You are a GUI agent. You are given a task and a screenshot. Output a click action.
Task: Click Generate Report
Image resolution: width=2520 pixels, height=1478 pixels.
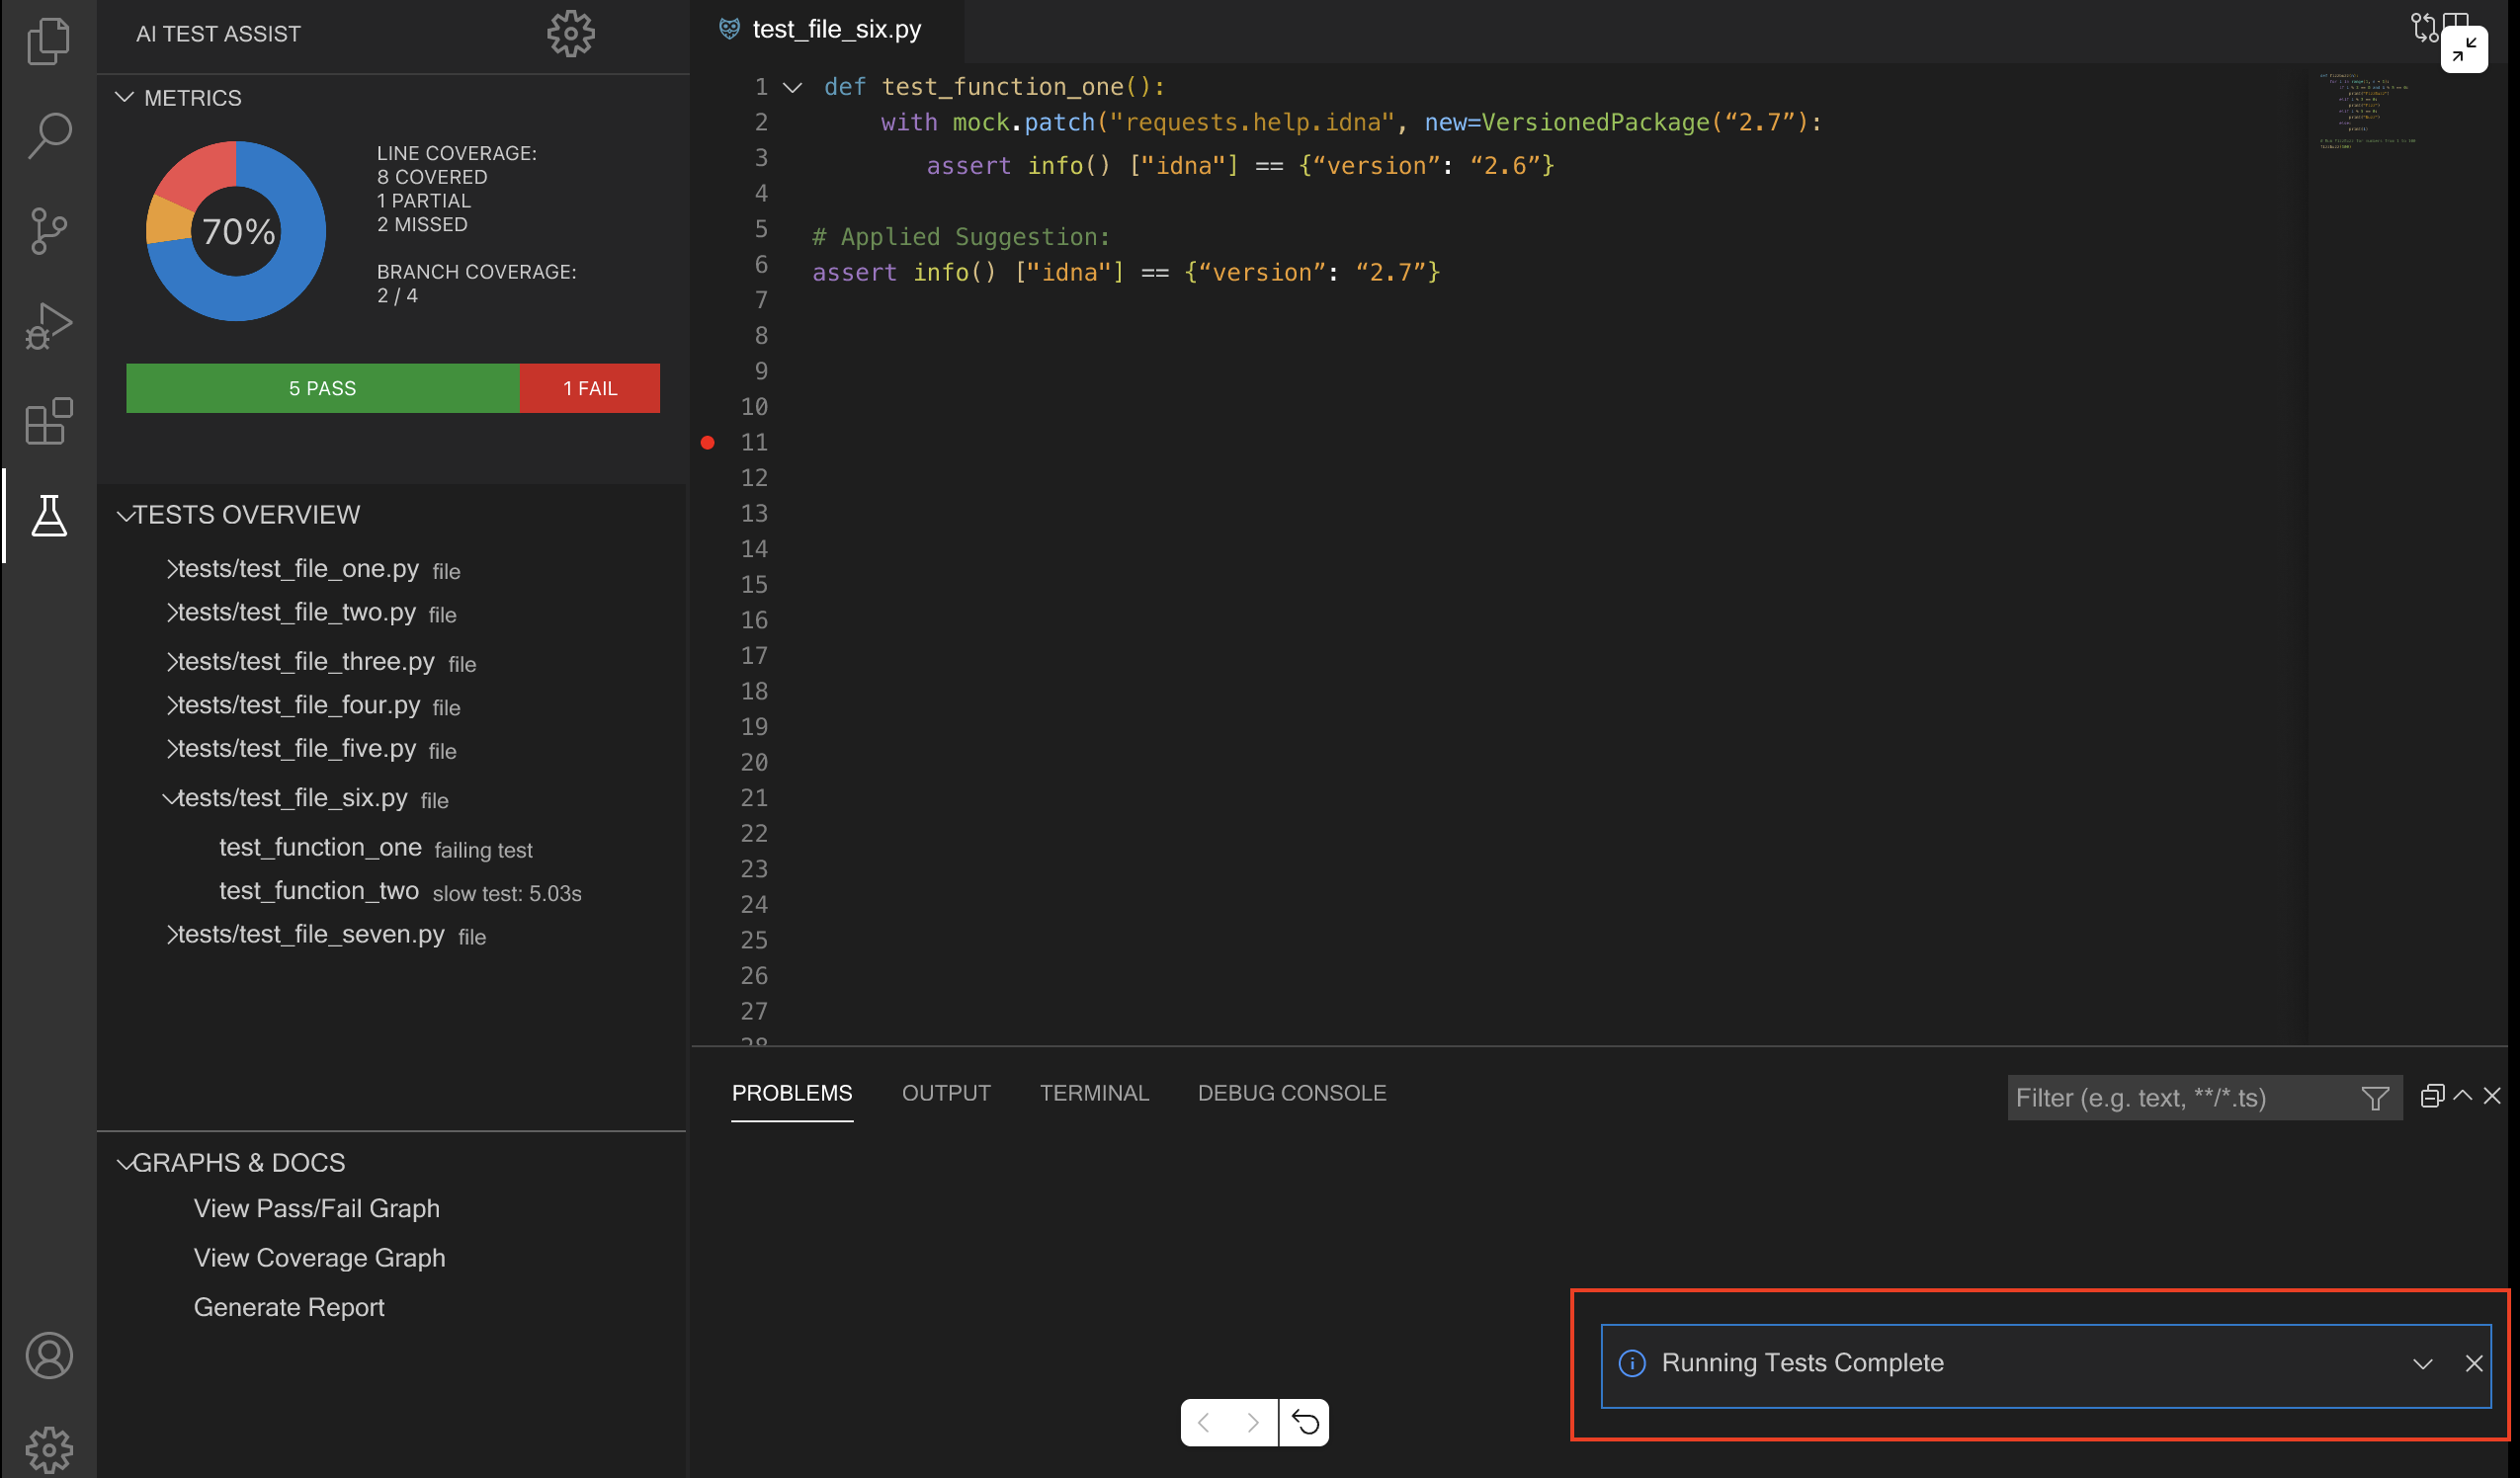pyautogui.click(x=288, y=1307)
